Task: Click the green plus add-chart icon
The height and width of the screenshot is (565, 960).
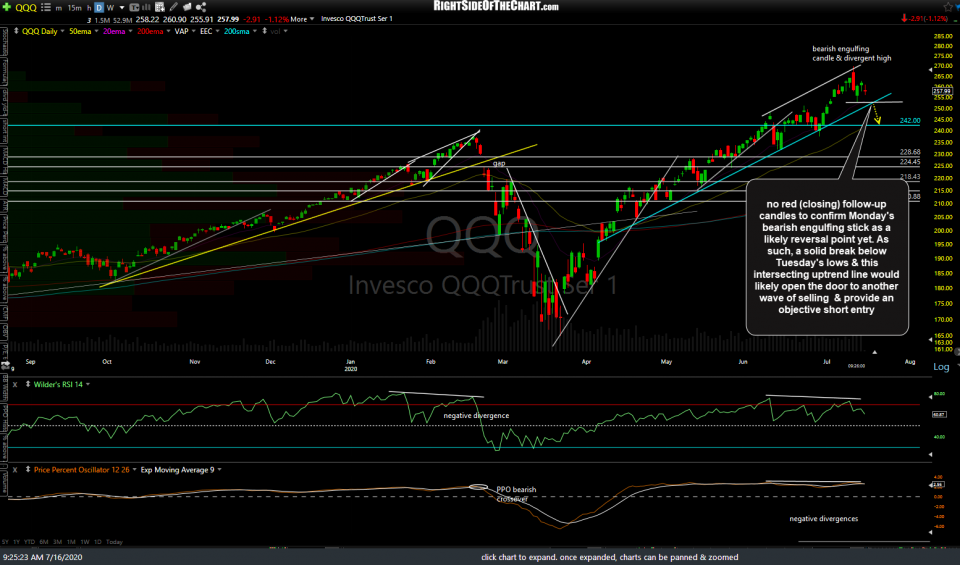Action: click(7, 7)
